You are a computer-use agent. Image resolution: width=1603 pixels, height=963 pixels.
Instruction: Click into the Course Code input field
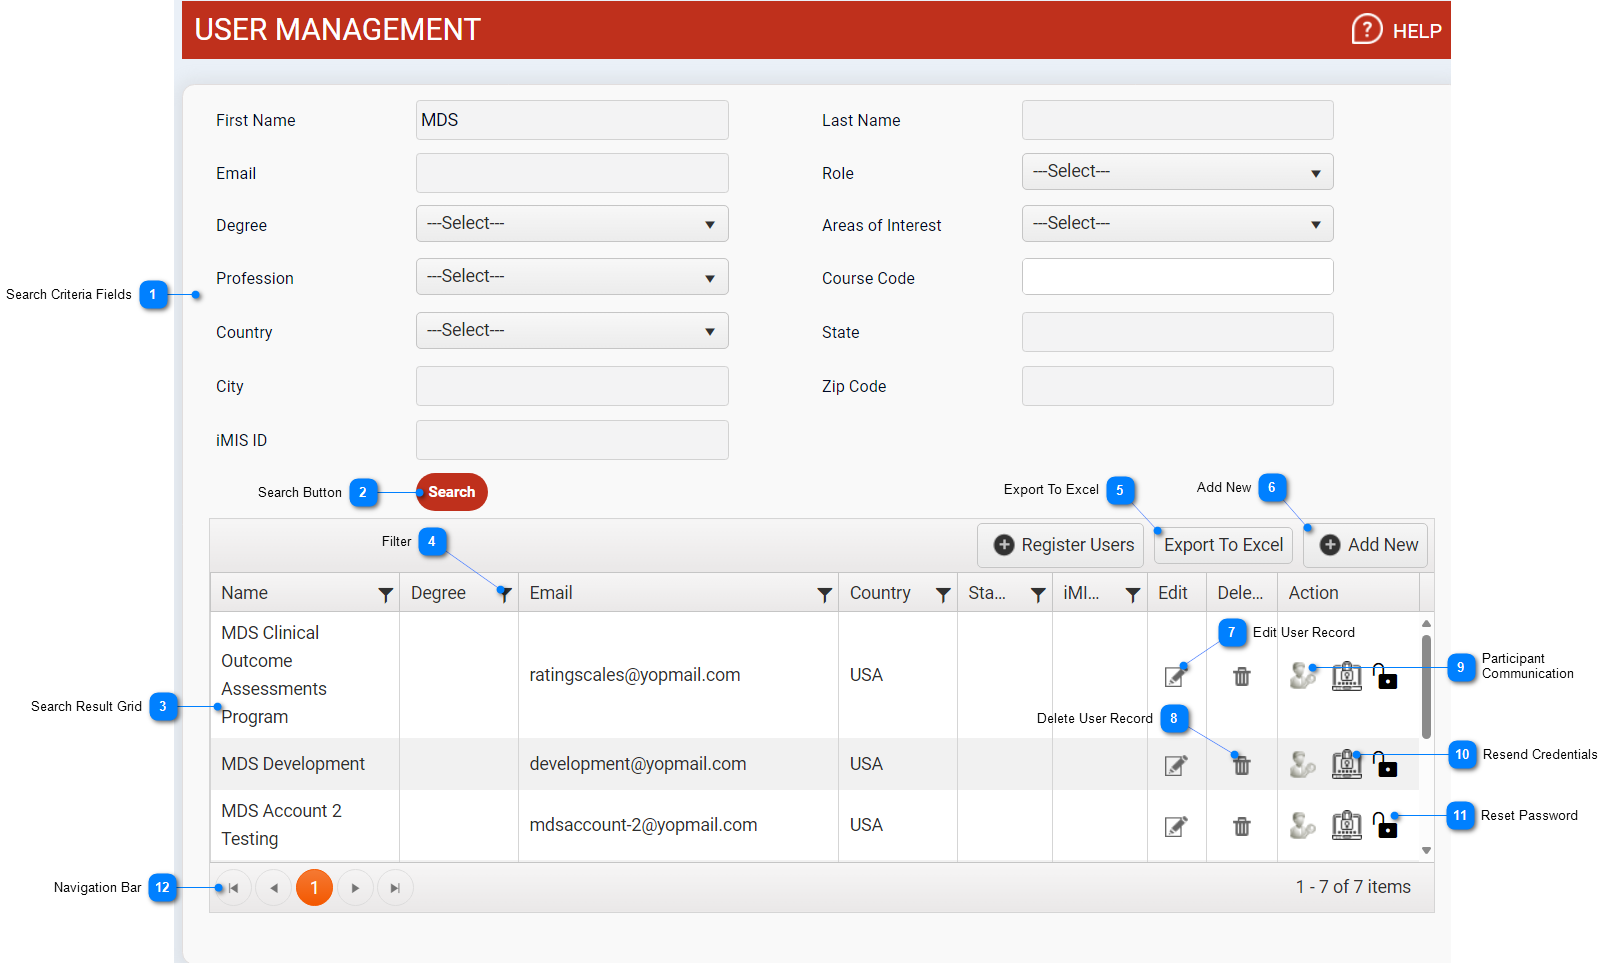1177,277
